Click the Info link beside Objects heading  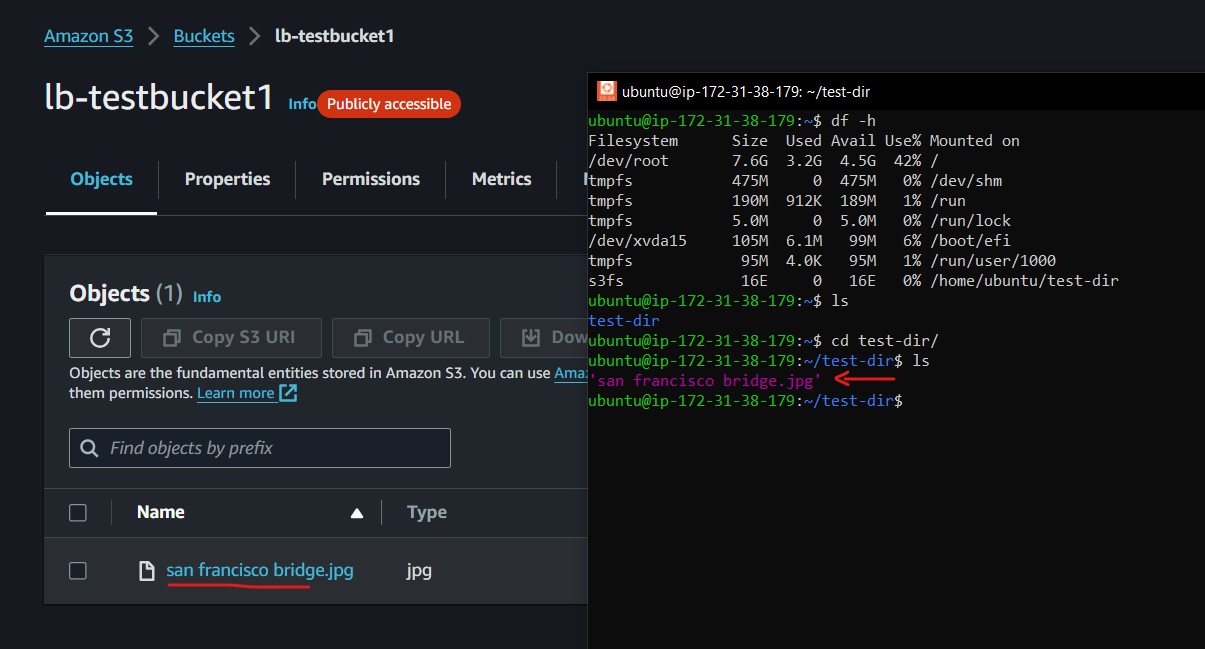coord(206,296)
